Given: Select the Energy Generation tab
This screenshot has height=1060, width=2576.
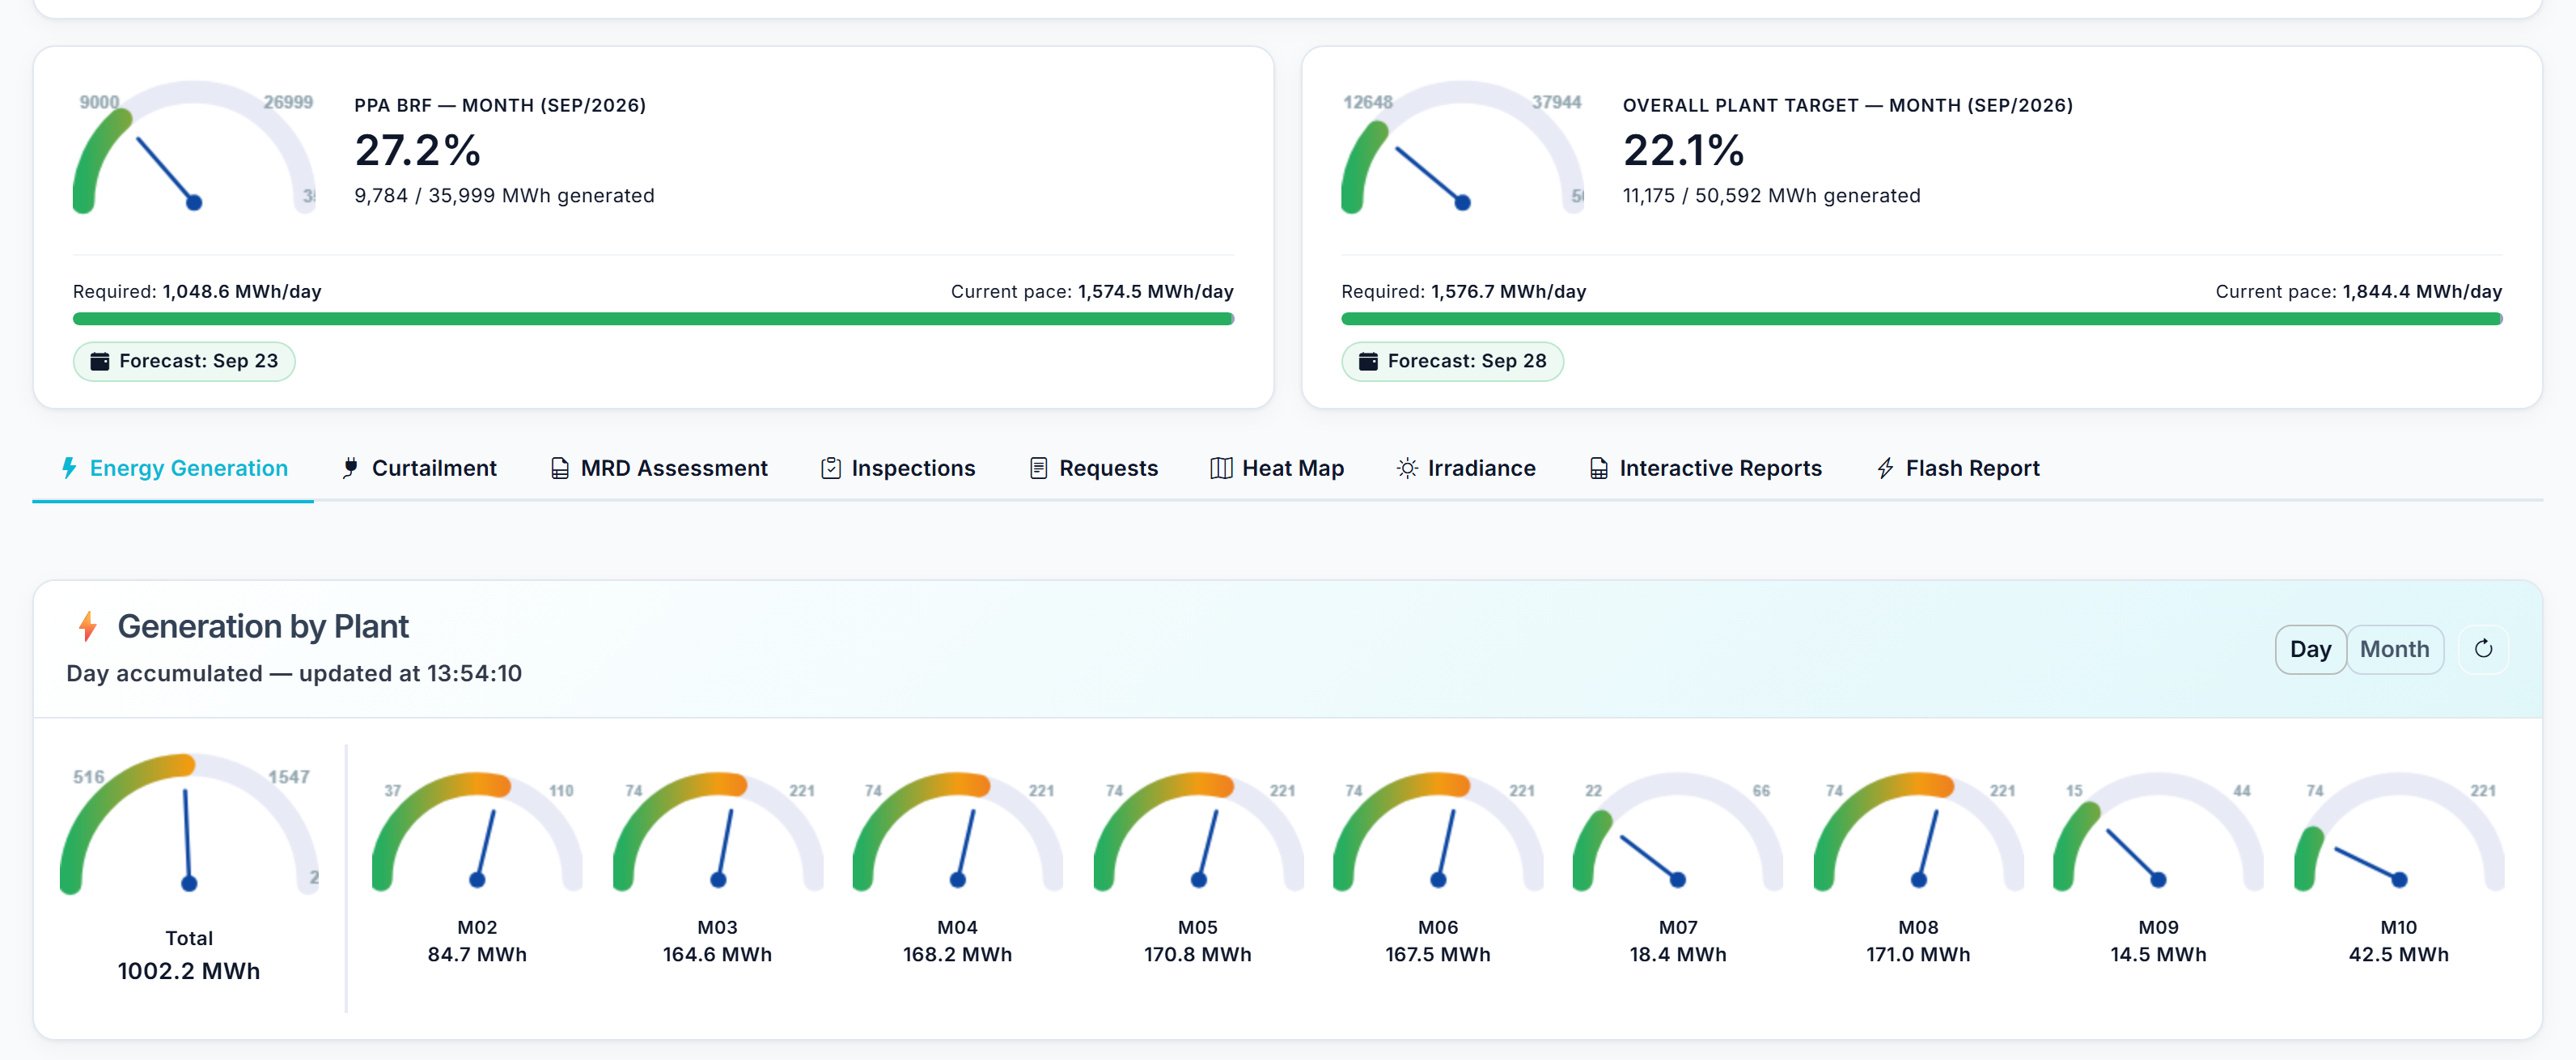Looking at the screenshot, I should point(174,468).
